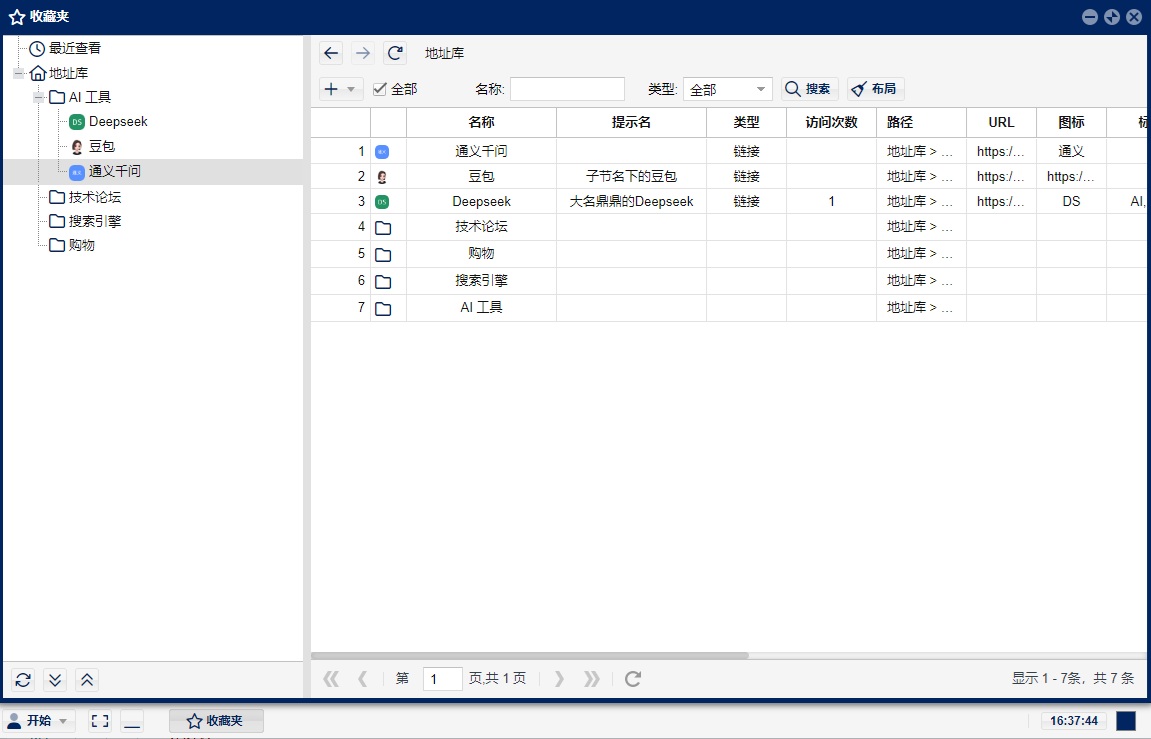Enter fullscreen via taskbar bracket icon
Image resolution: width=1151 pixels, height=739 pixels.
[98, 719]
